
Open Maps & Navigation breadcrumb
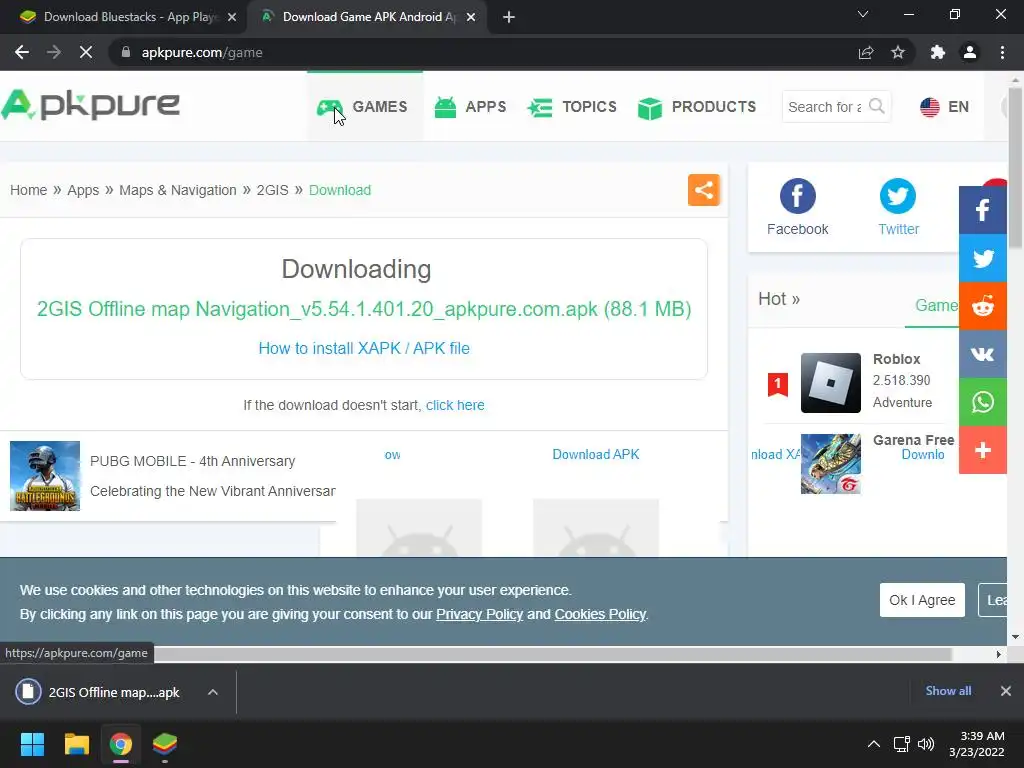(x=178, y=190)
